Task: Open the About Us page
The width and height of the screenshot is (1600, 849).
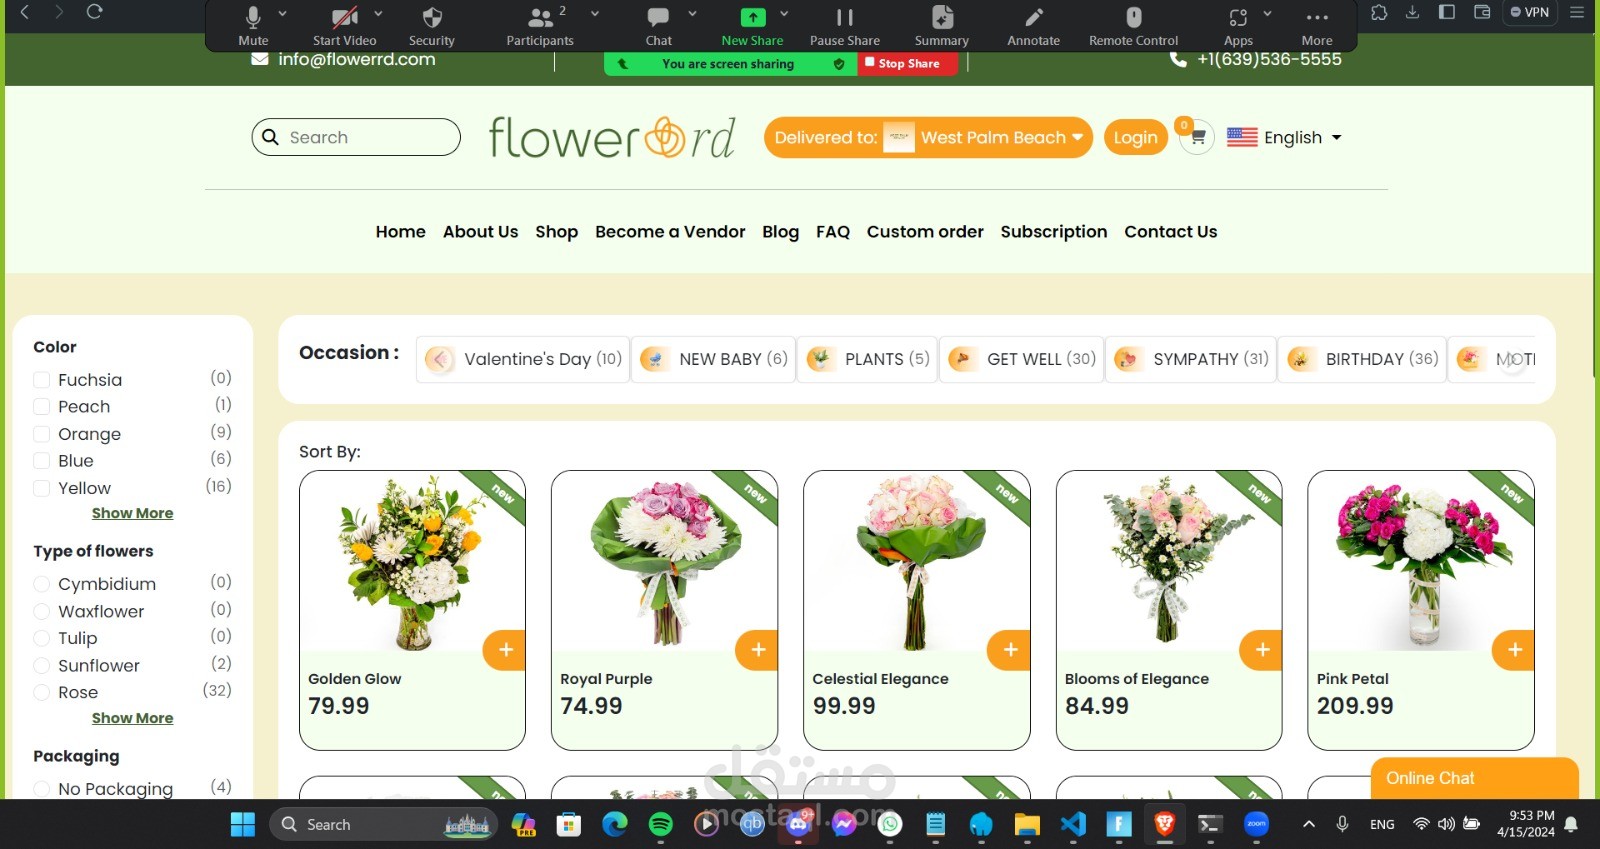Action: [480, 232]
